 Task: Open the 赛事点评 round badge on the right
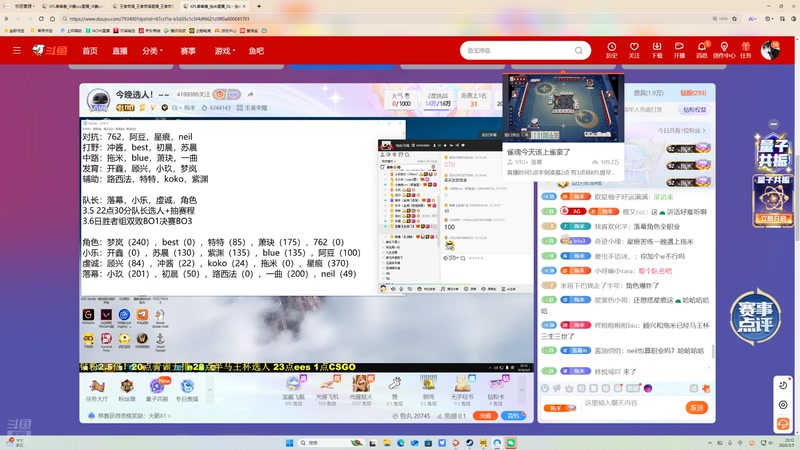point(756,317)
